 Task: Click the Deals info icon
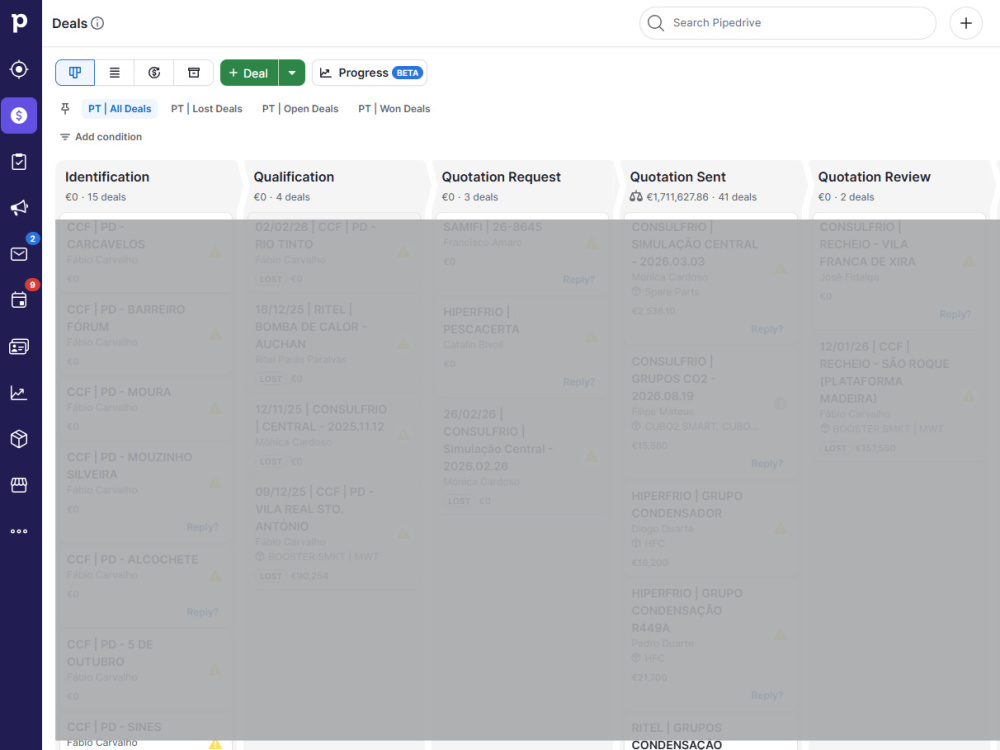98,23
